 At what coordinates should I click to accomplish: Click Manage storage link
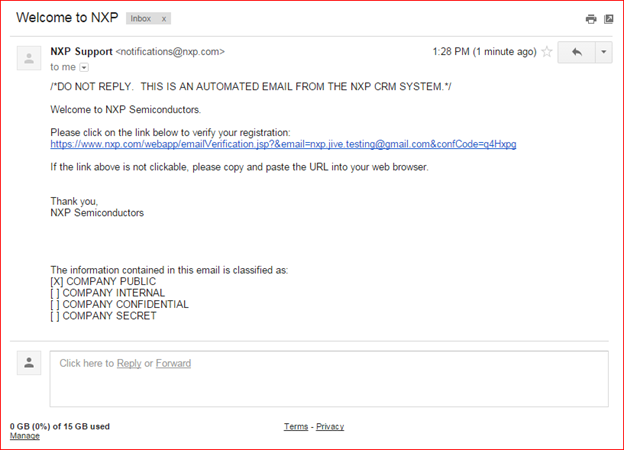pyautogui.click(x=25, y=436)
